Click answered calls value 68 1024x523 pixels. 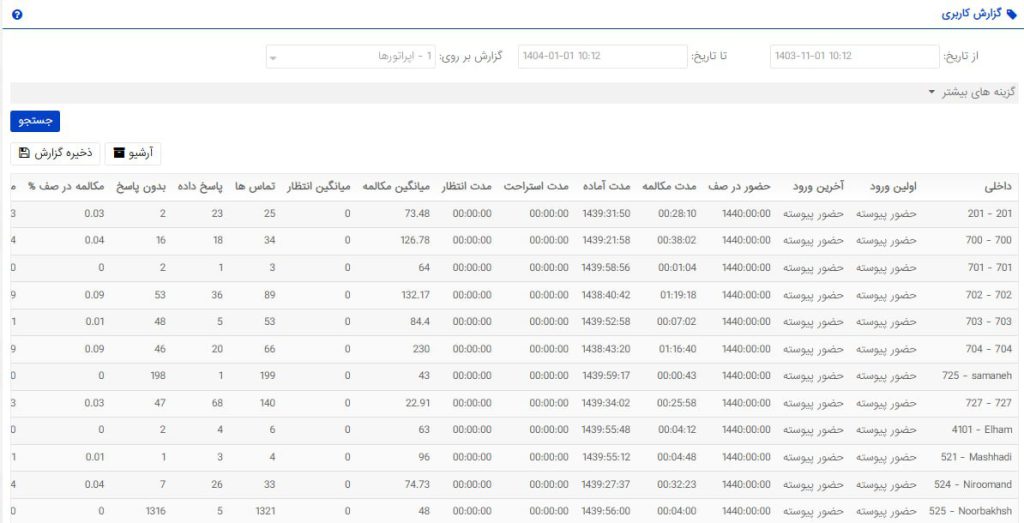click(216, 404)
